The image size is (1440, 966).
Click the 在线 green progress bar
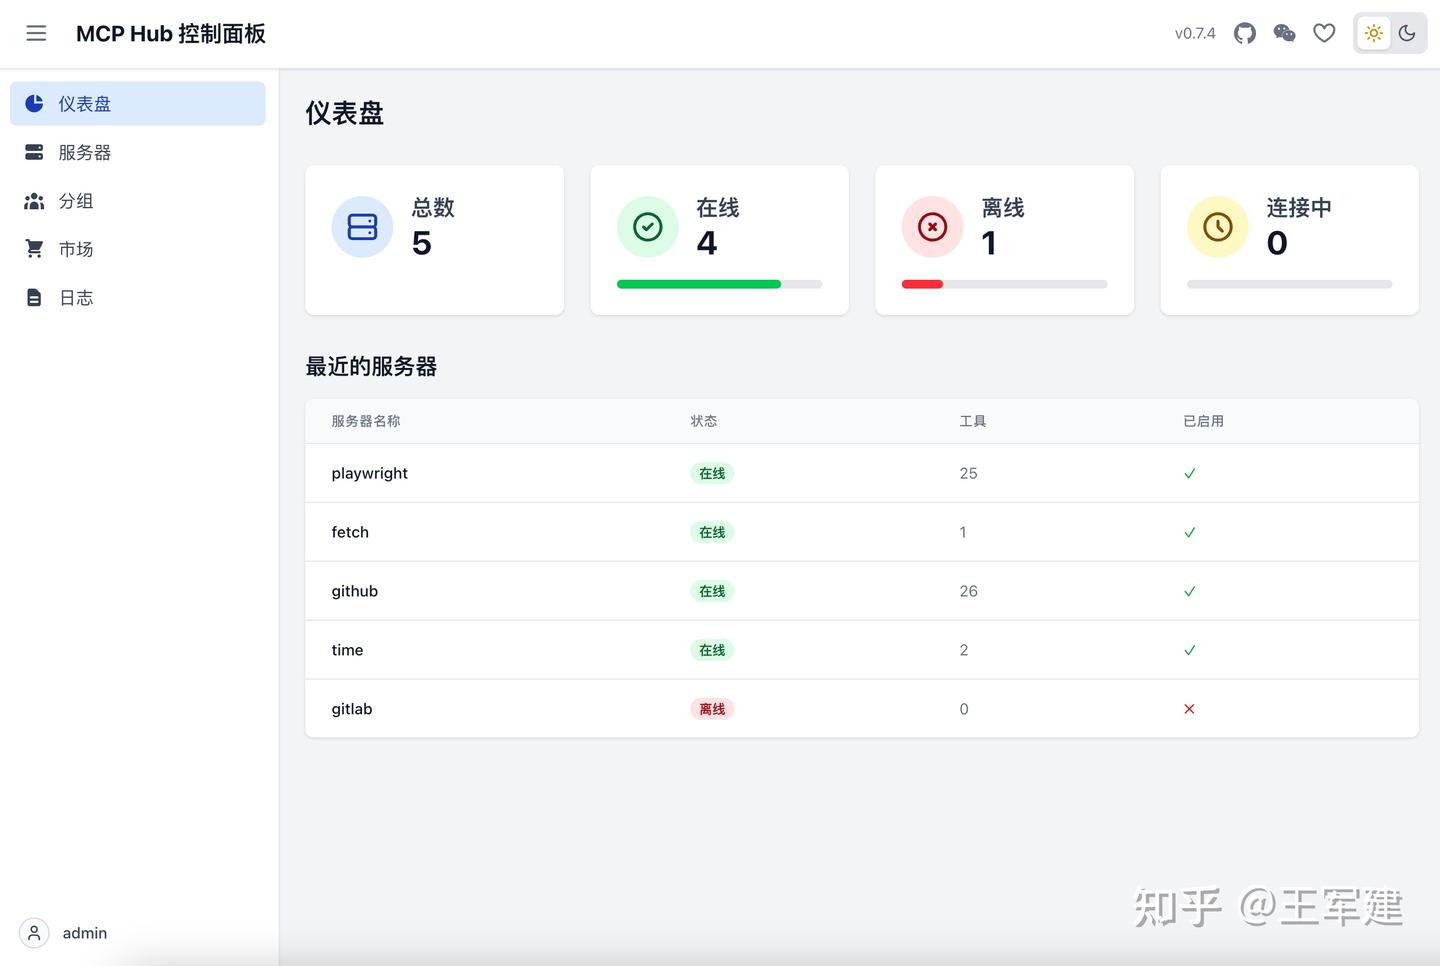pos(699,284)
